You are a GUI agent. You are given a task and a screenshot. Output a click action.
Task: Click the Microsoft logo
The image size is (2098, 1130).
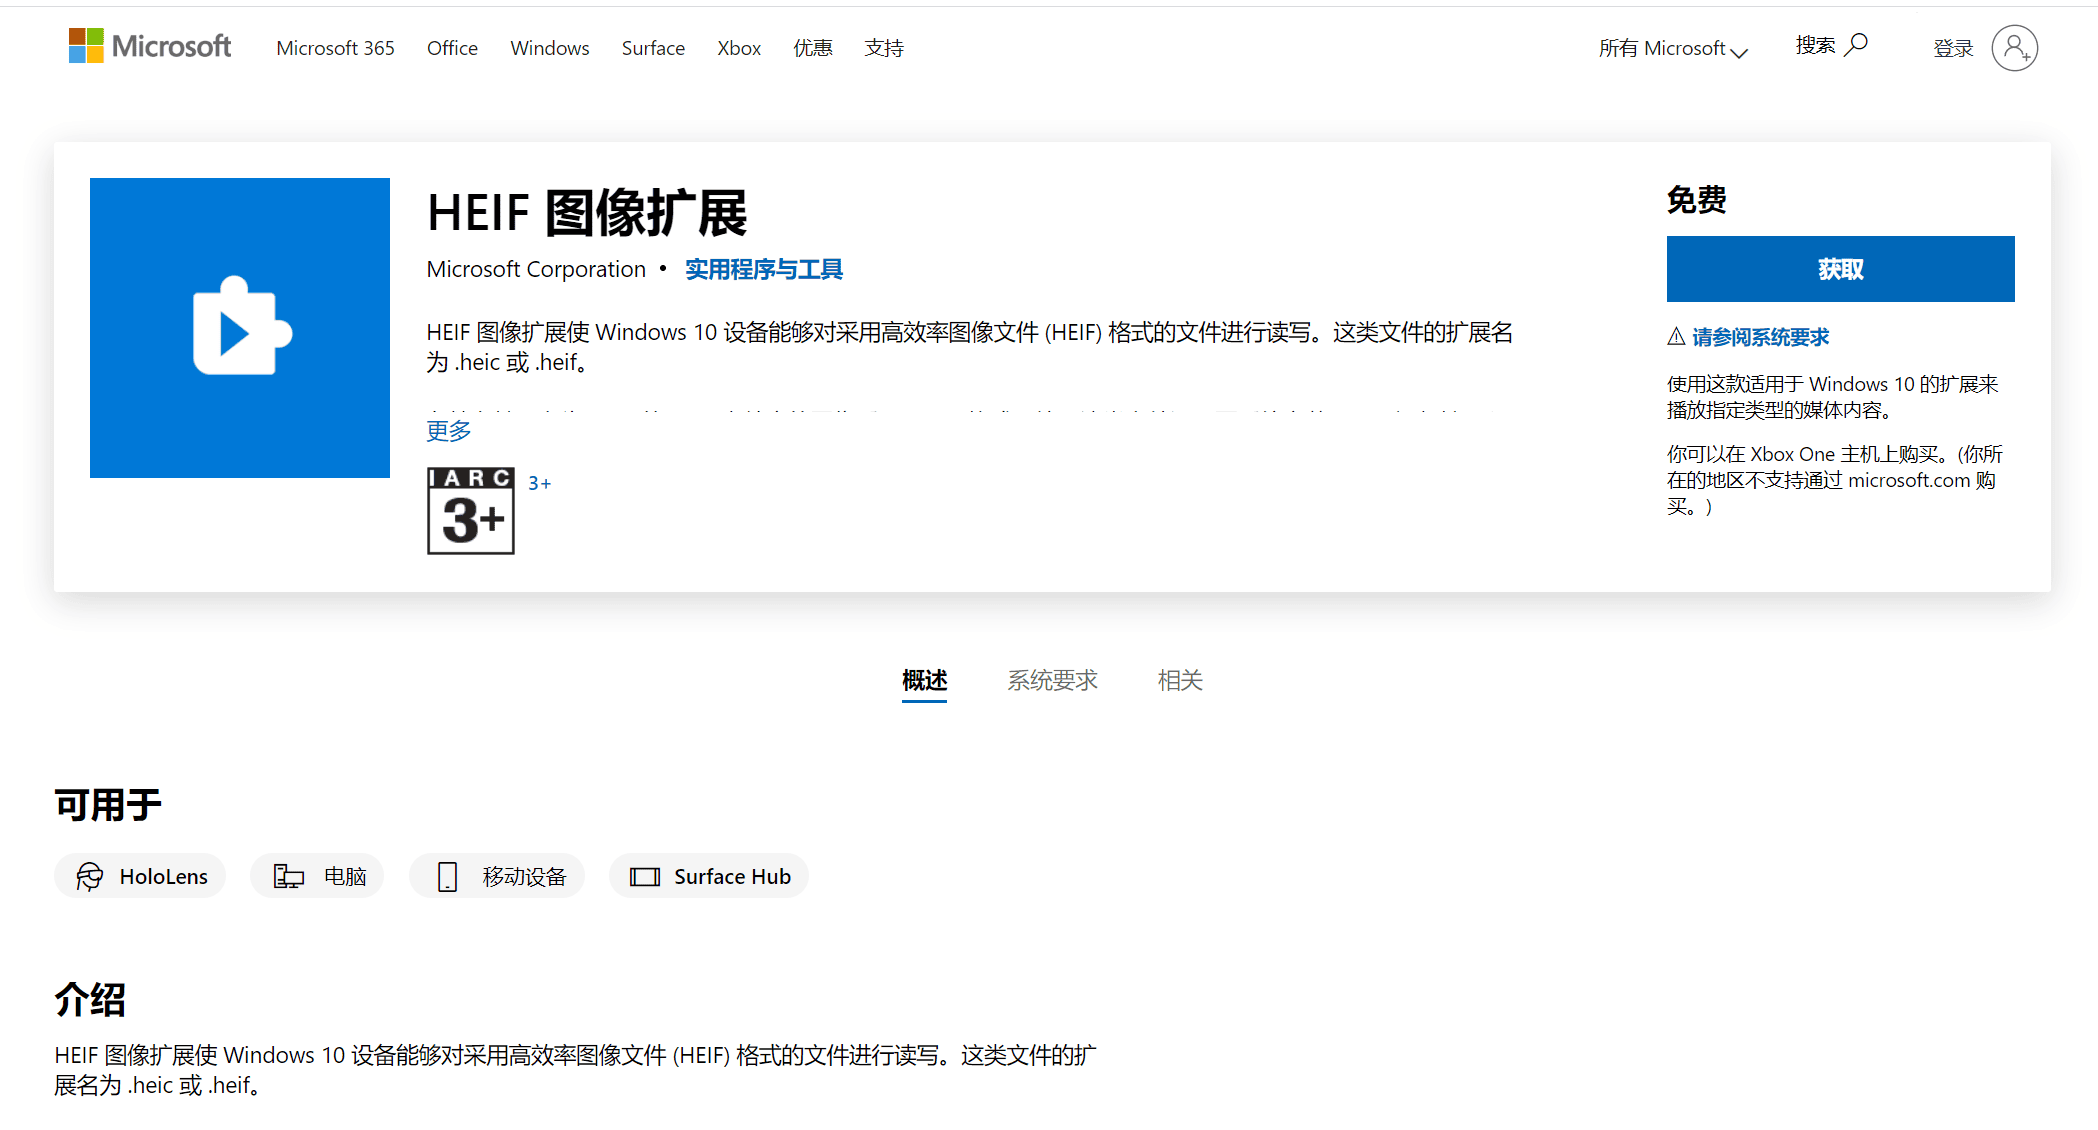coord(148,45)
